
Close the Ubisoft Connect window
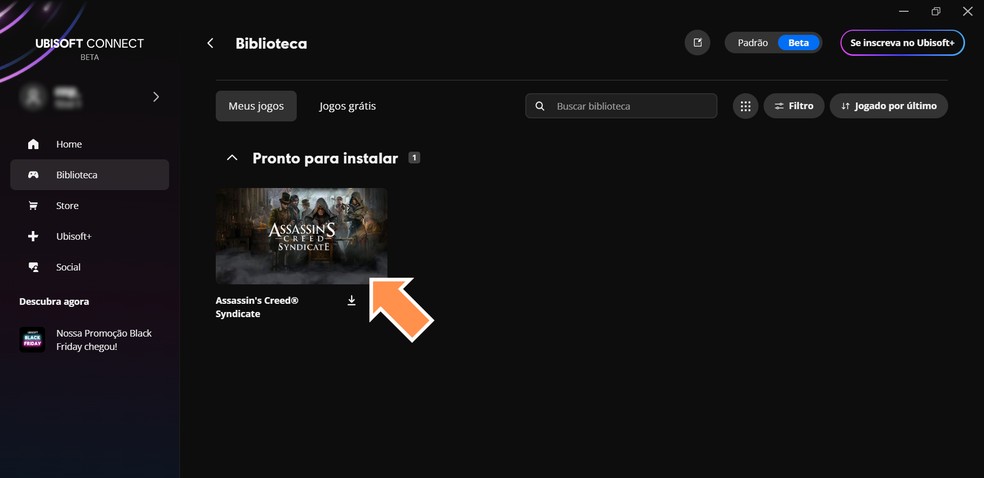[967, 11]
